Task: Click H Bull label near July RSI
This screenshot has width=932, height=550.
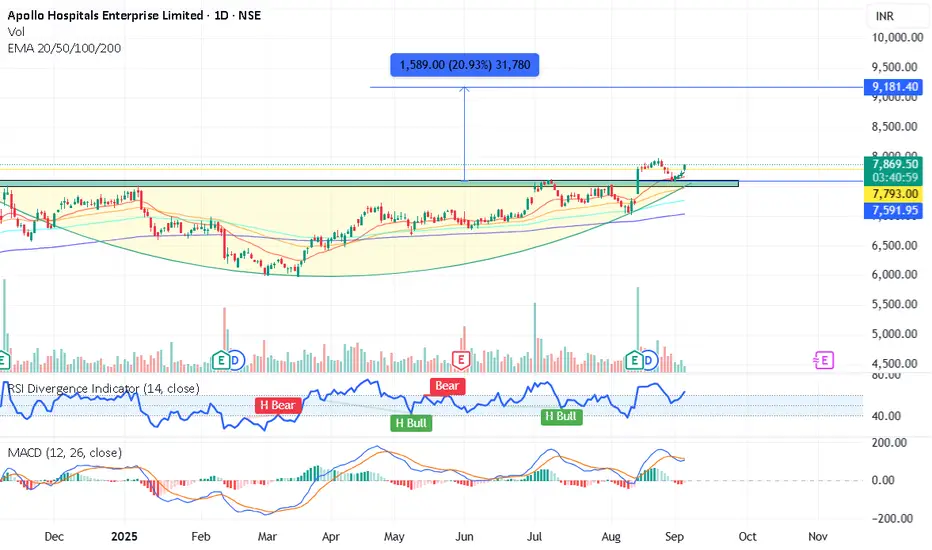Action: (561, 416)
